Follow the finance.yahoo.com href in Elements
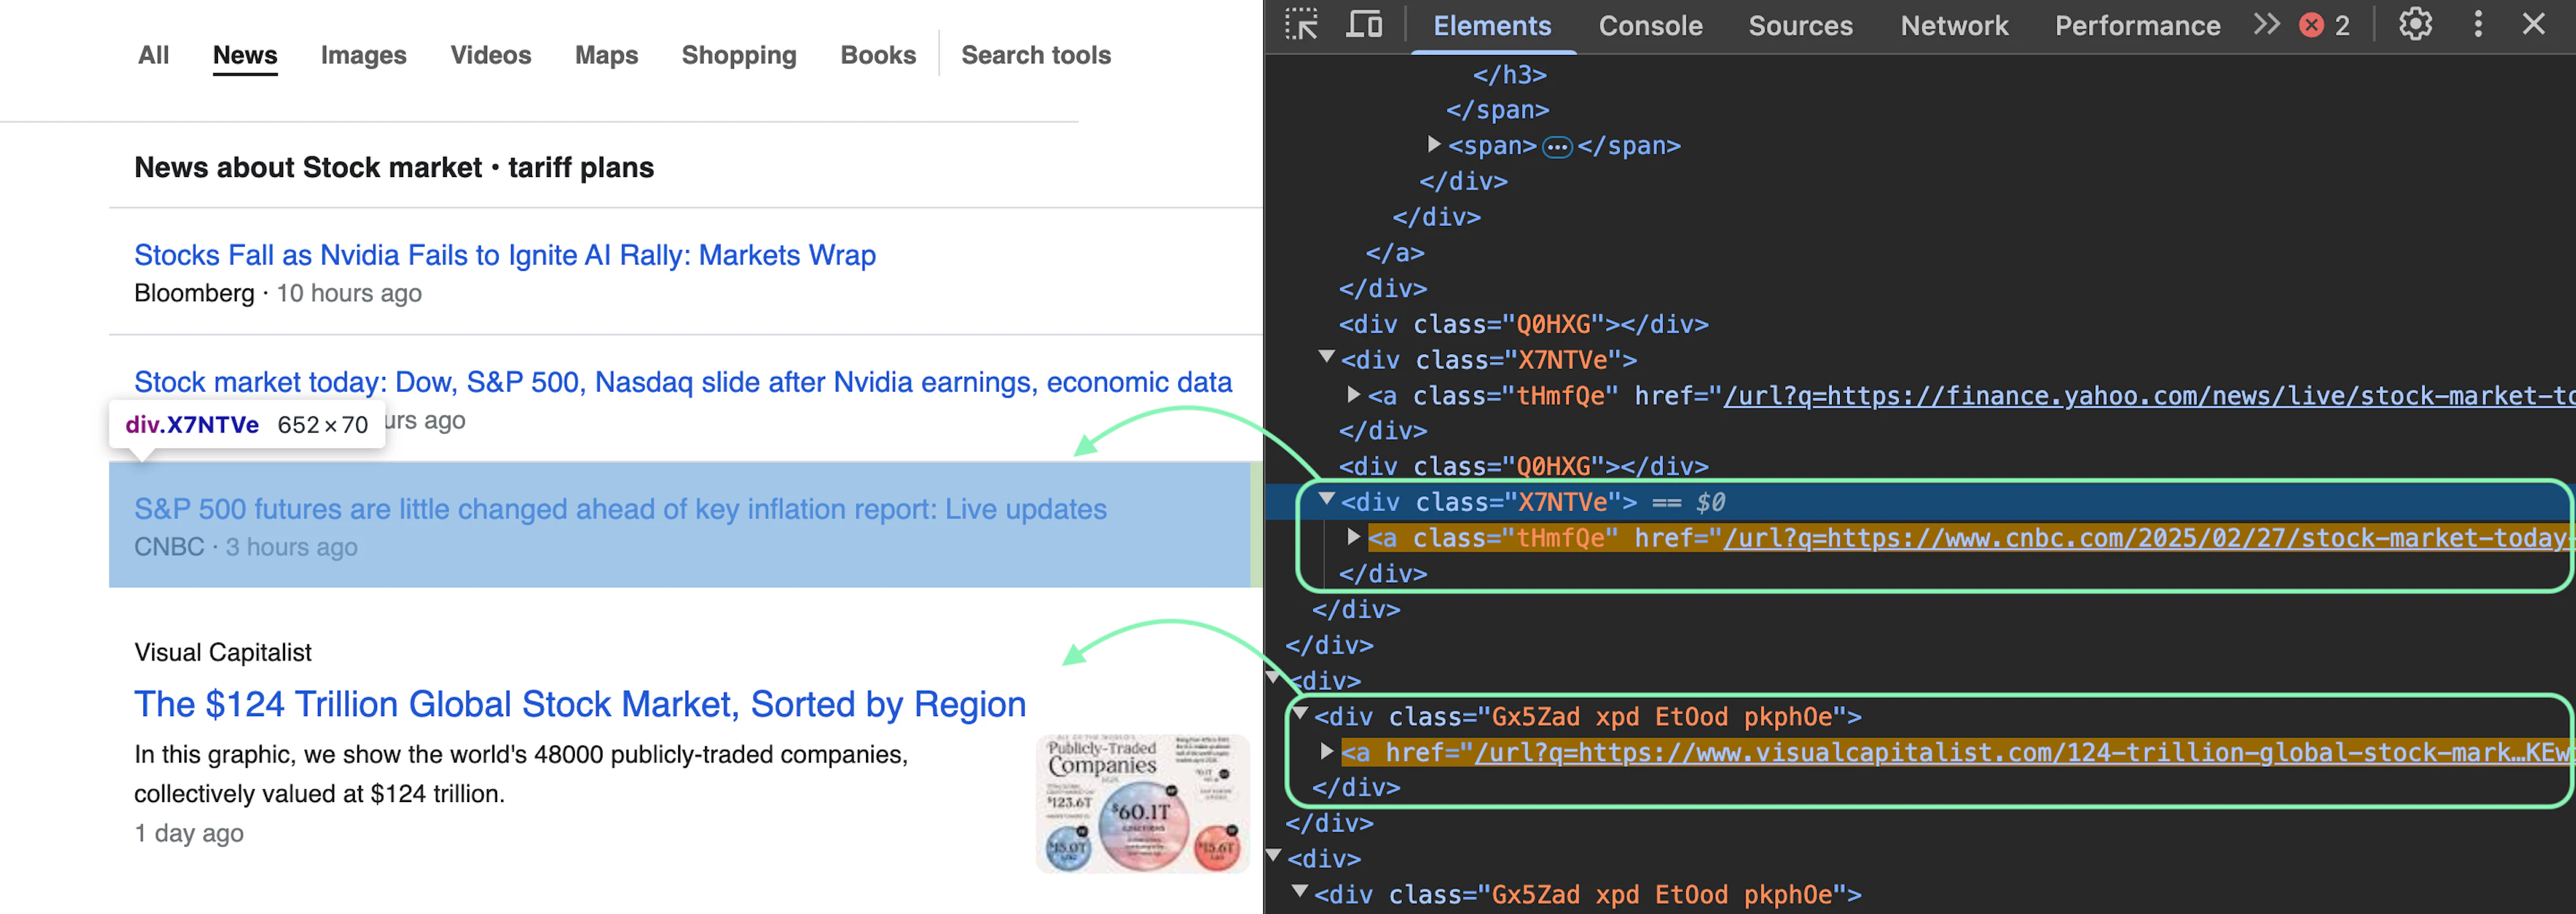Image resolution: width=2576 pixels, height=914 pixels. coord(2149,396)
